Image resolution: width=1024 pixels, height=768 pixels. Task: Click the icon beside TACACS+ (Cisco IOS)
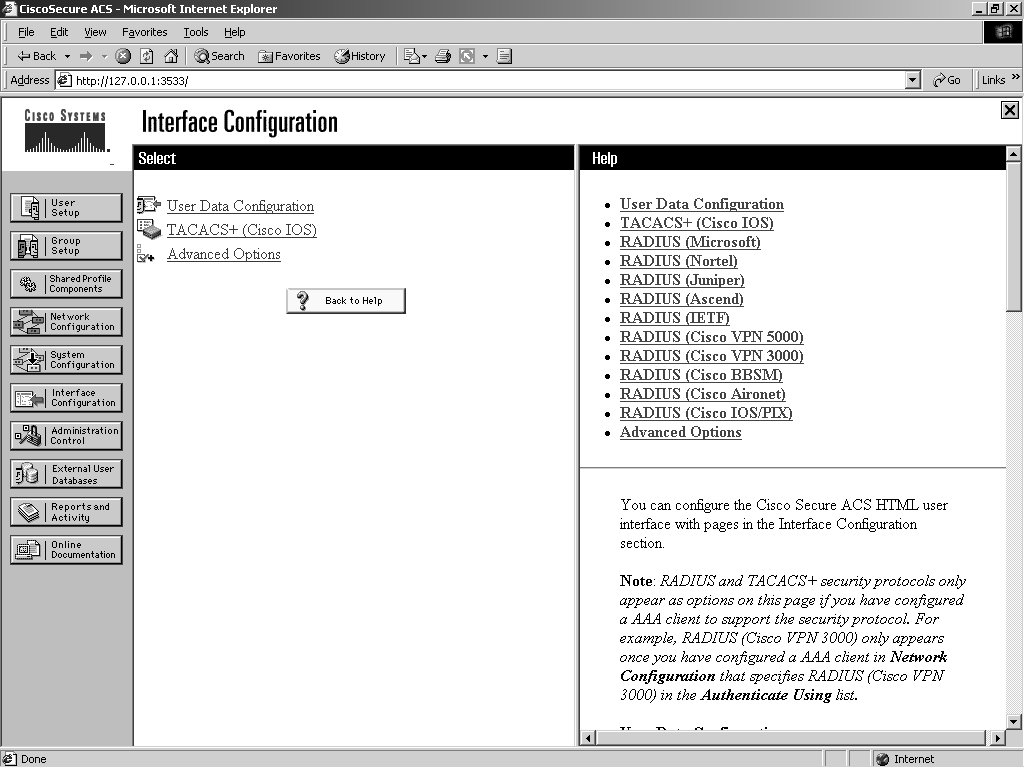point(148,229)
